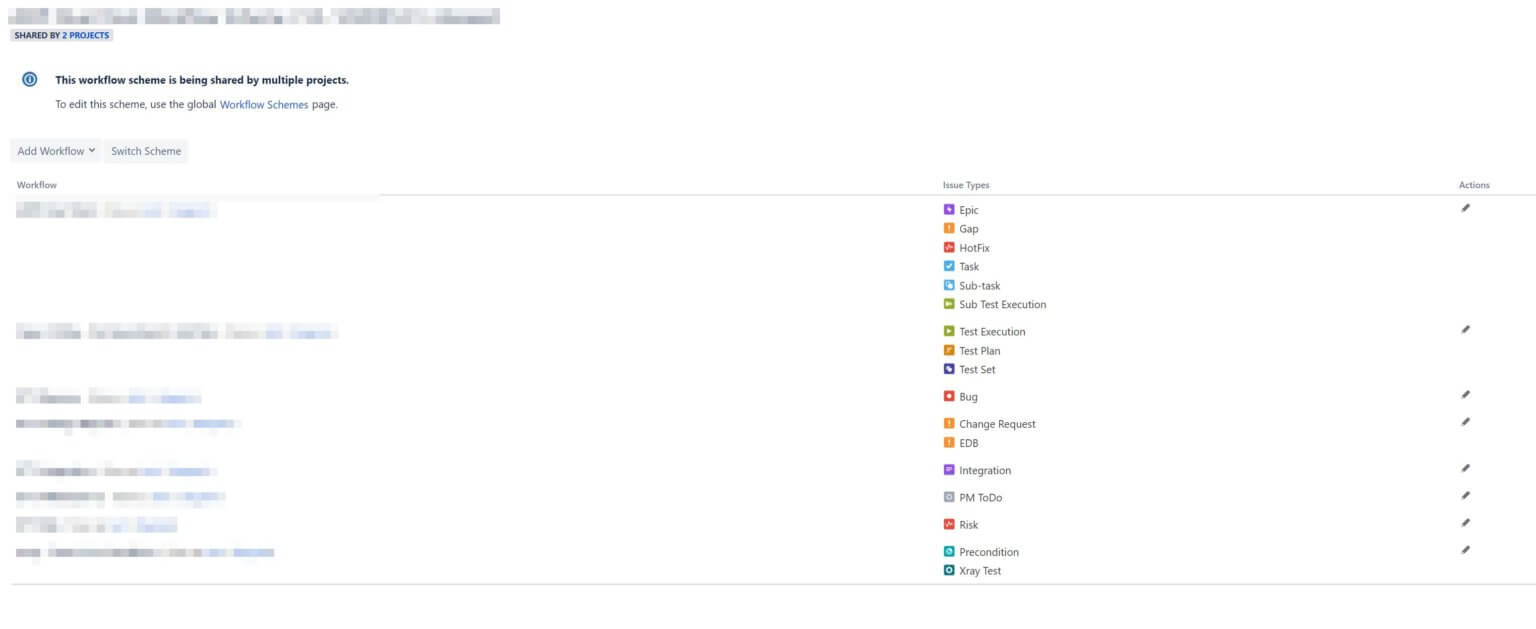The width and height of the screenshot is (1536, 629).
Task: Select the HotFix issue type icon
Action: [949, 247]
